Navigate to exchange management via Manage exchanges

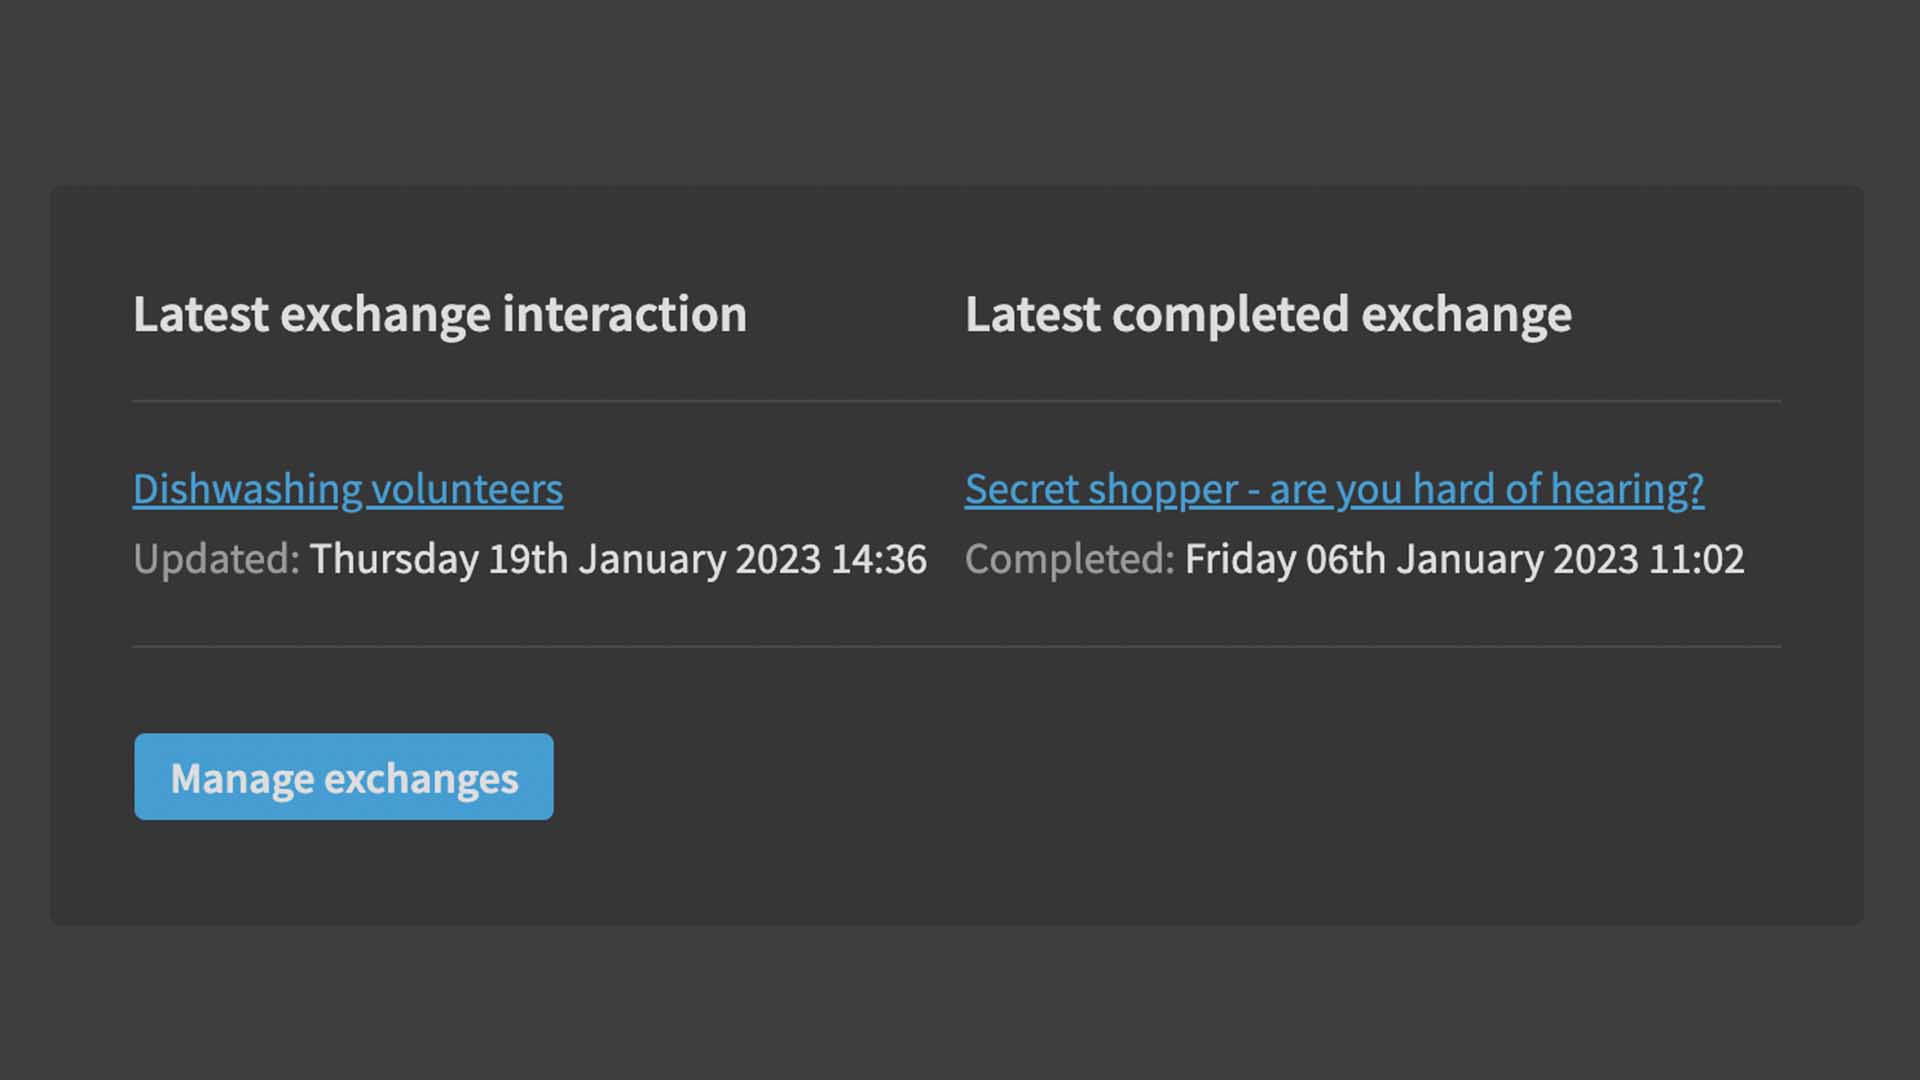pos(342,776)
